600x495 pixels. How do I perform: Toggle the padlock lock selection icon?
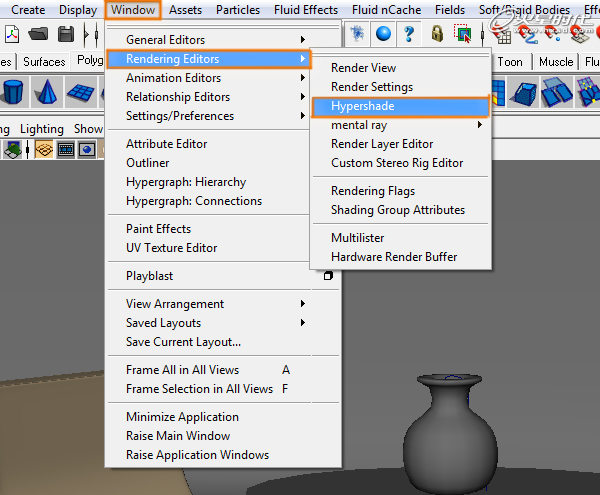pos(437,34)
